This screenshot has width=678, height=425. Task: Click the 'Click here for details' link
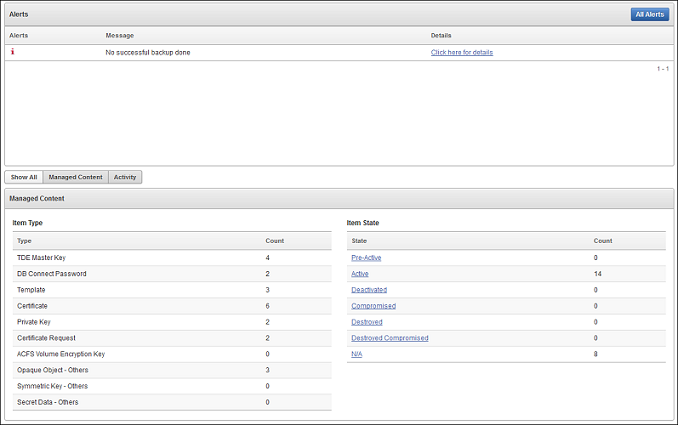click(x=461, y=52)
